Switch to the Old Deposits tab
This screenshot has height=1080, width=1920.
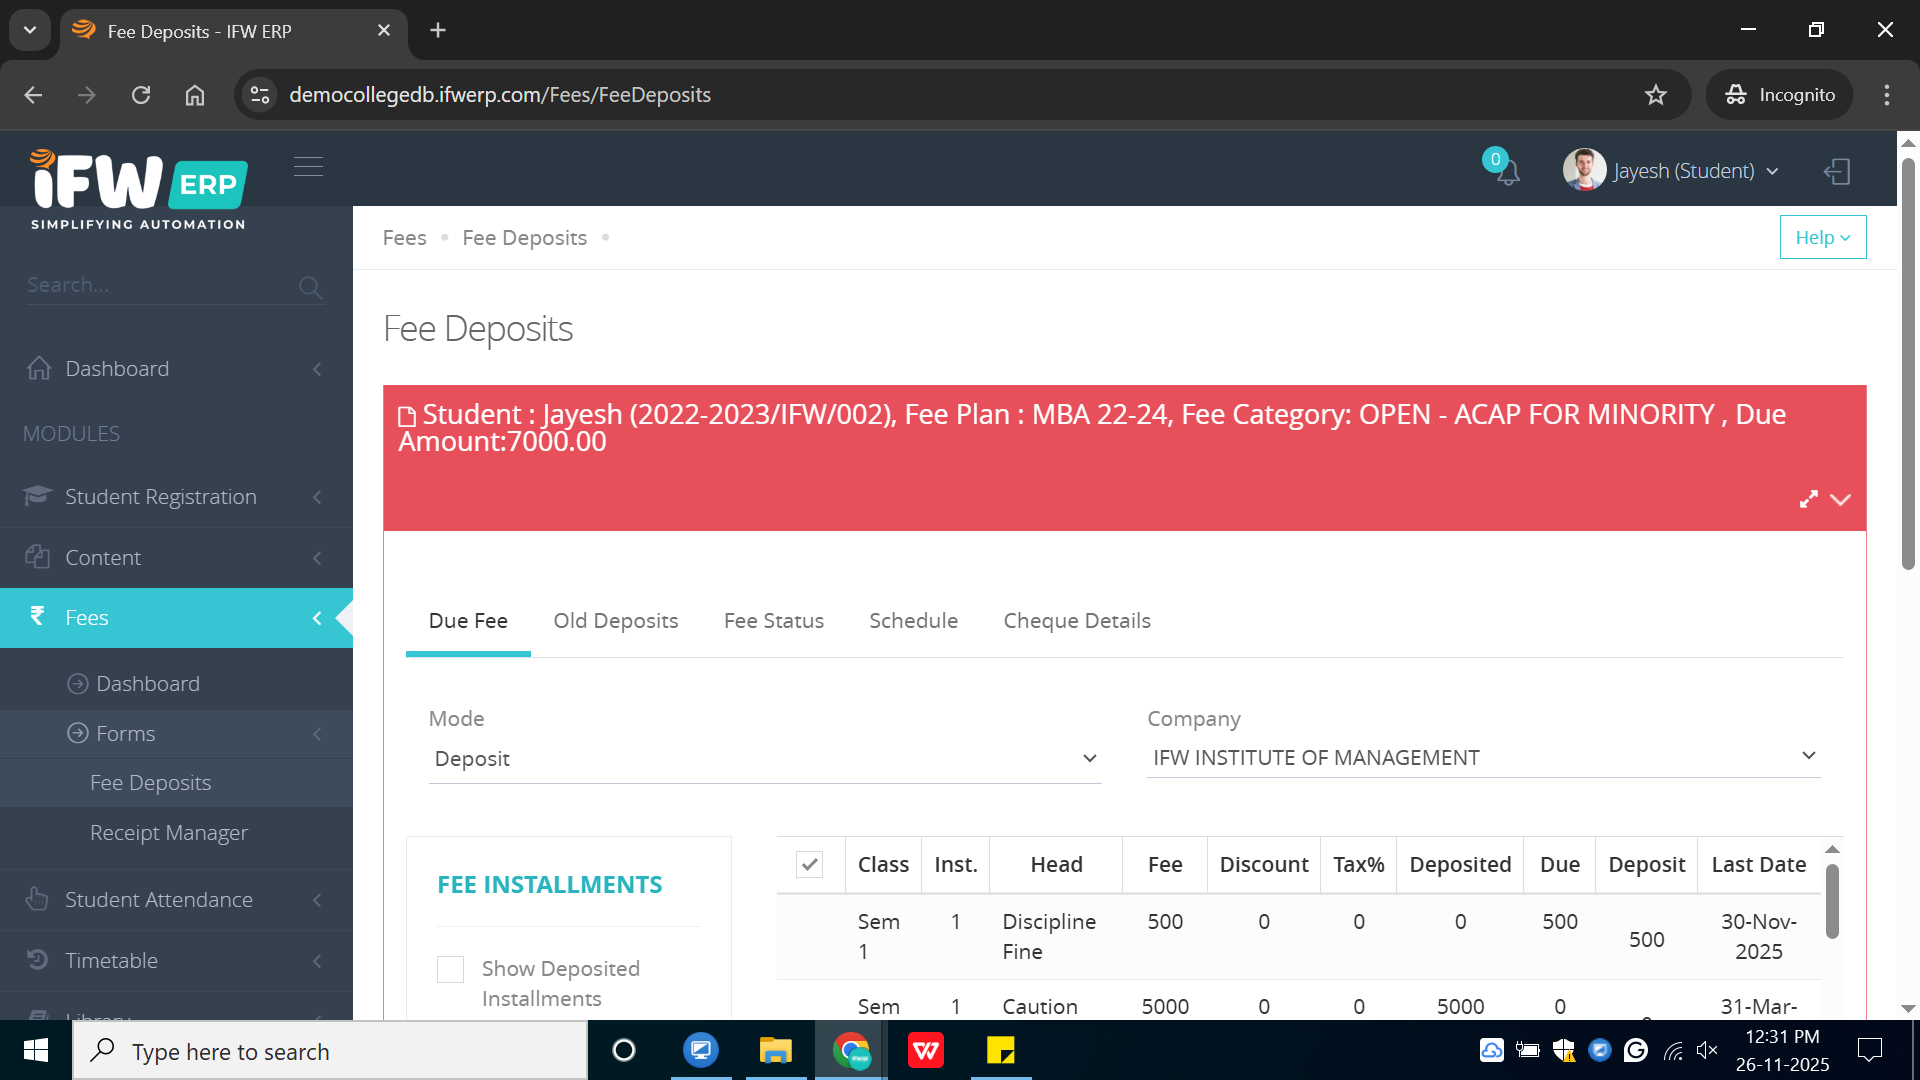(616, 621)
